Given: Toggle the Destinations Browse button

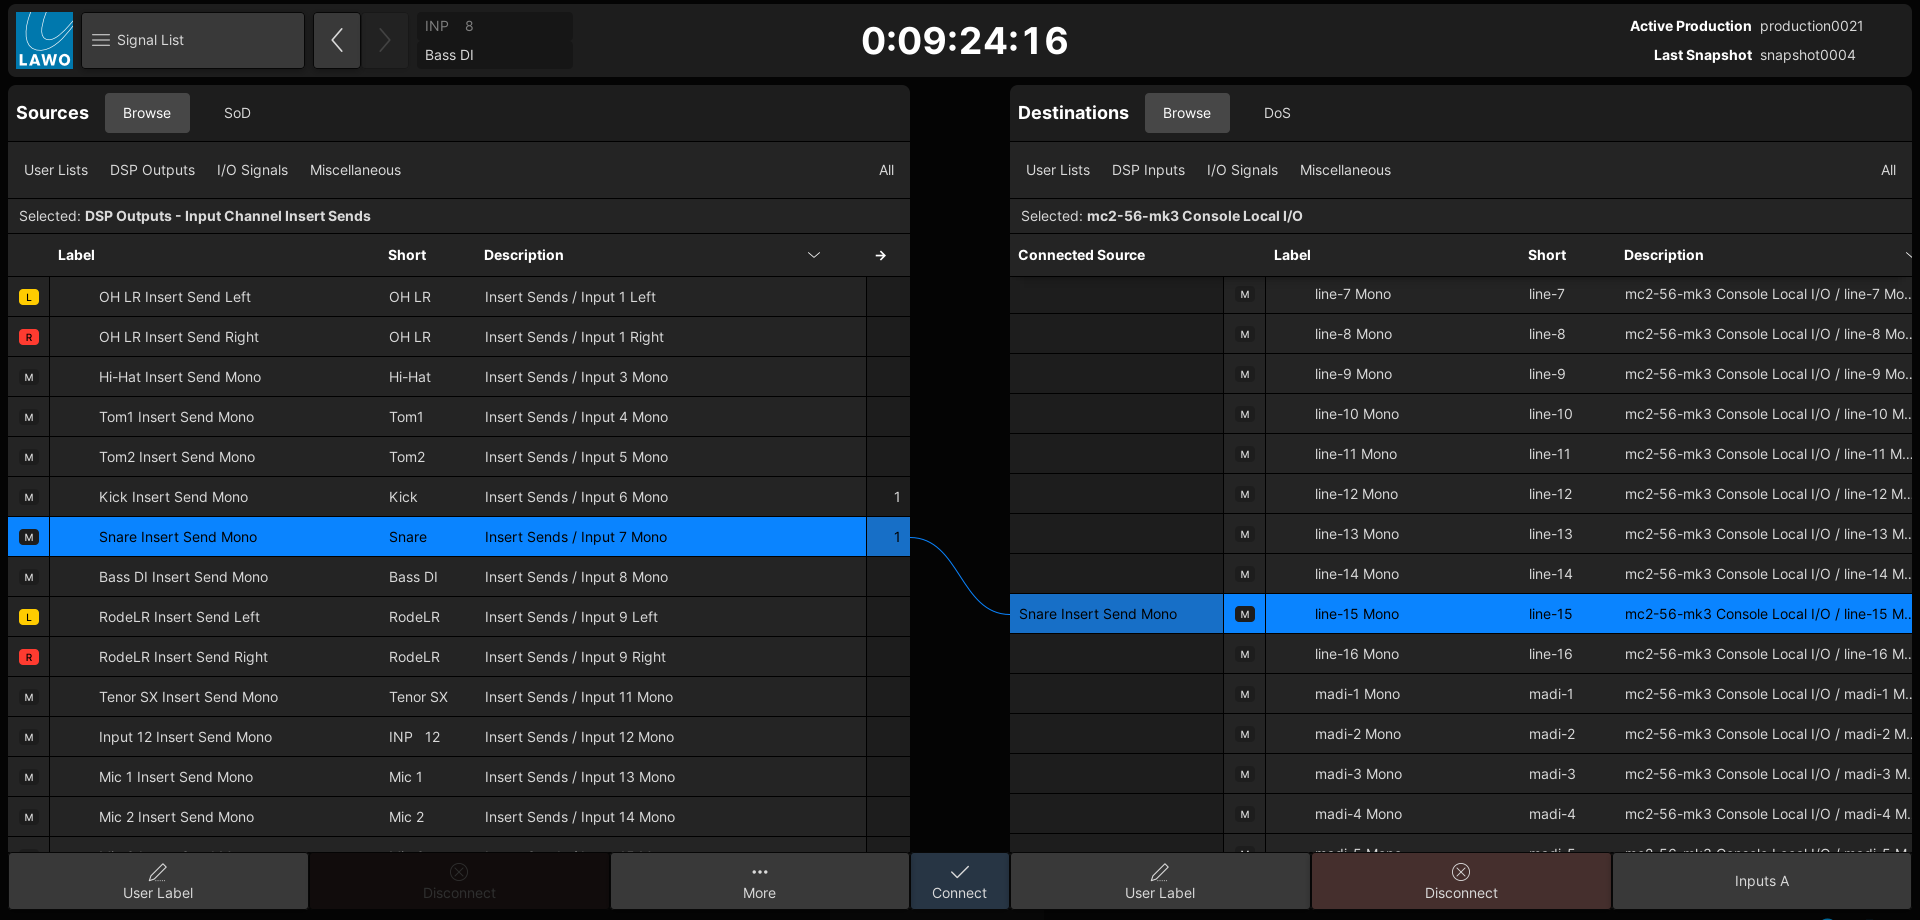Looking at the screenshot, I should point(1186,113).
